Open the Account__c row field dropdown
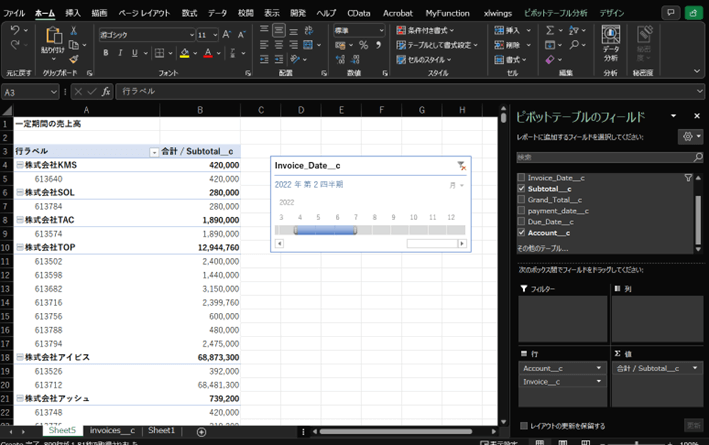 pos(599,368)
